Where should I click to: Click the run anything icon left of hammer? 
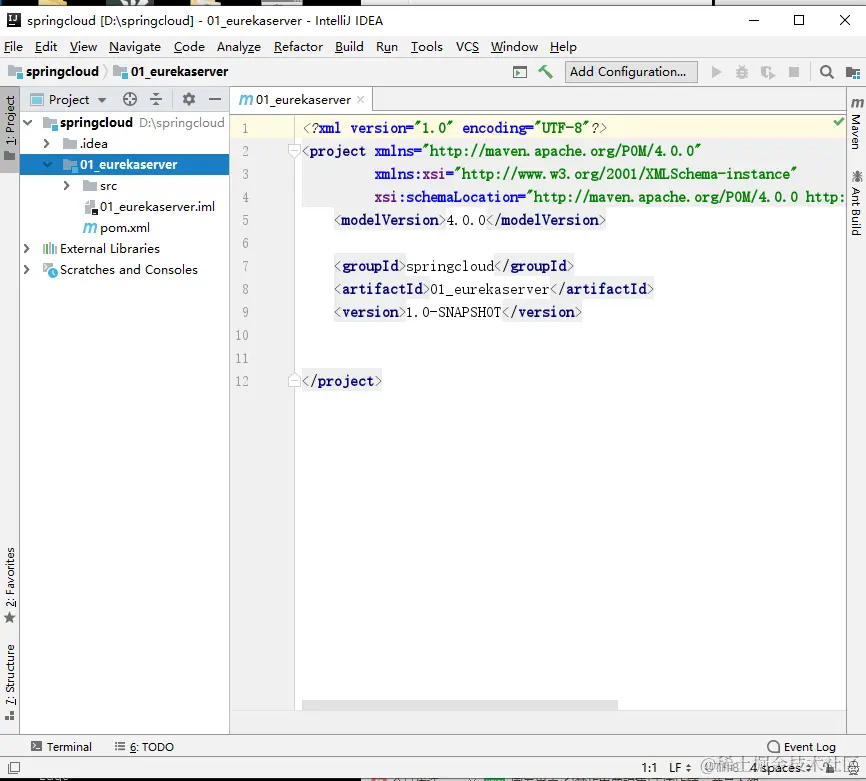pyautogui.click(x=519, y=72)
